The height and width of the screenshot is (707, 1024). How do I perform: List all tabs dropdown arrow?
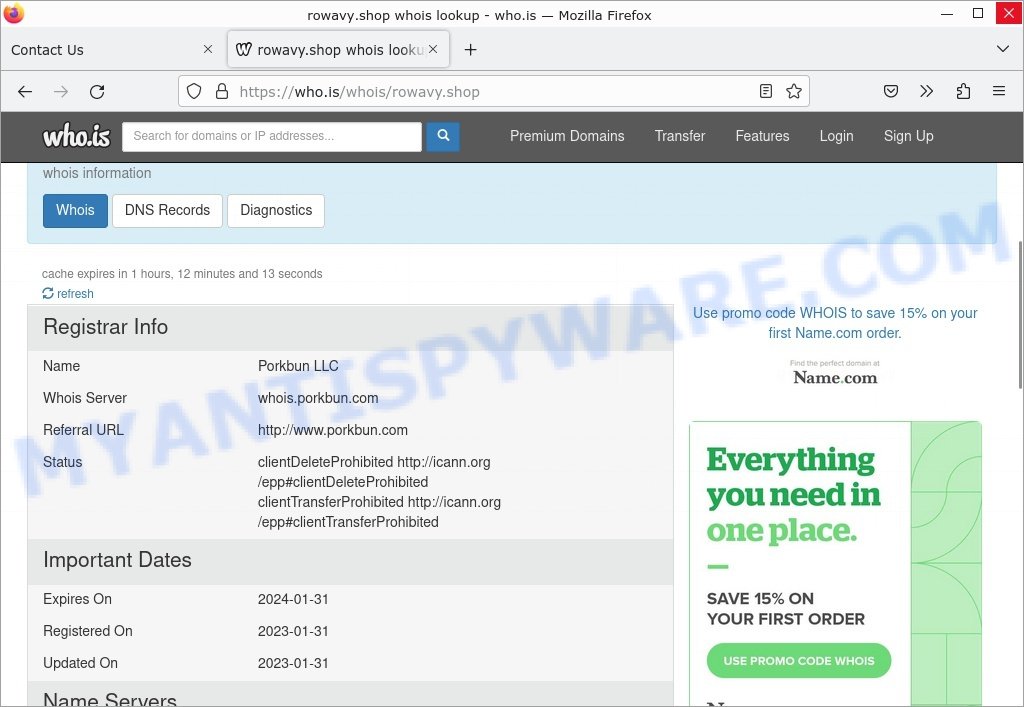coord(1003,49)
